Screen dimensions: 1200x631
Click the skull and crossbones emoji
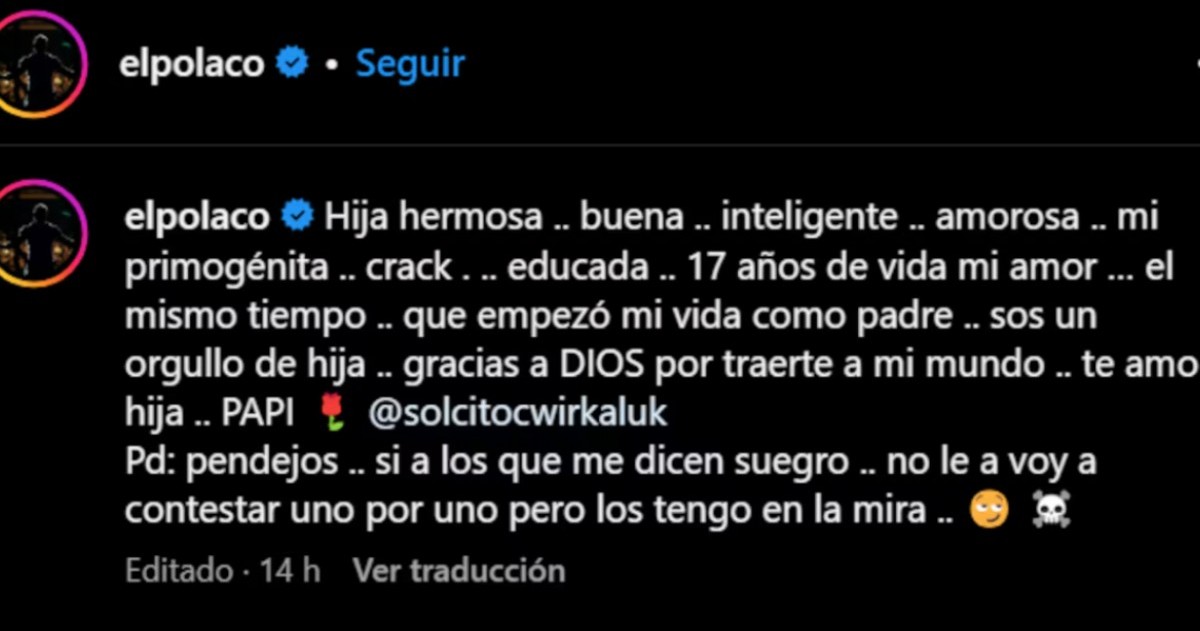pyautogui.click(x=1051, y=512)
